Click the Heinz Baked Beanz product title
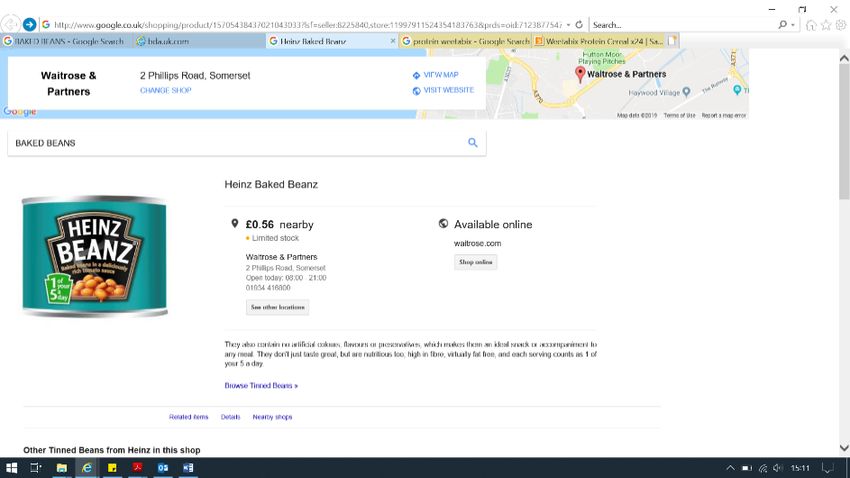Screen dimensions: 850x478 click(x=271, y=184)
